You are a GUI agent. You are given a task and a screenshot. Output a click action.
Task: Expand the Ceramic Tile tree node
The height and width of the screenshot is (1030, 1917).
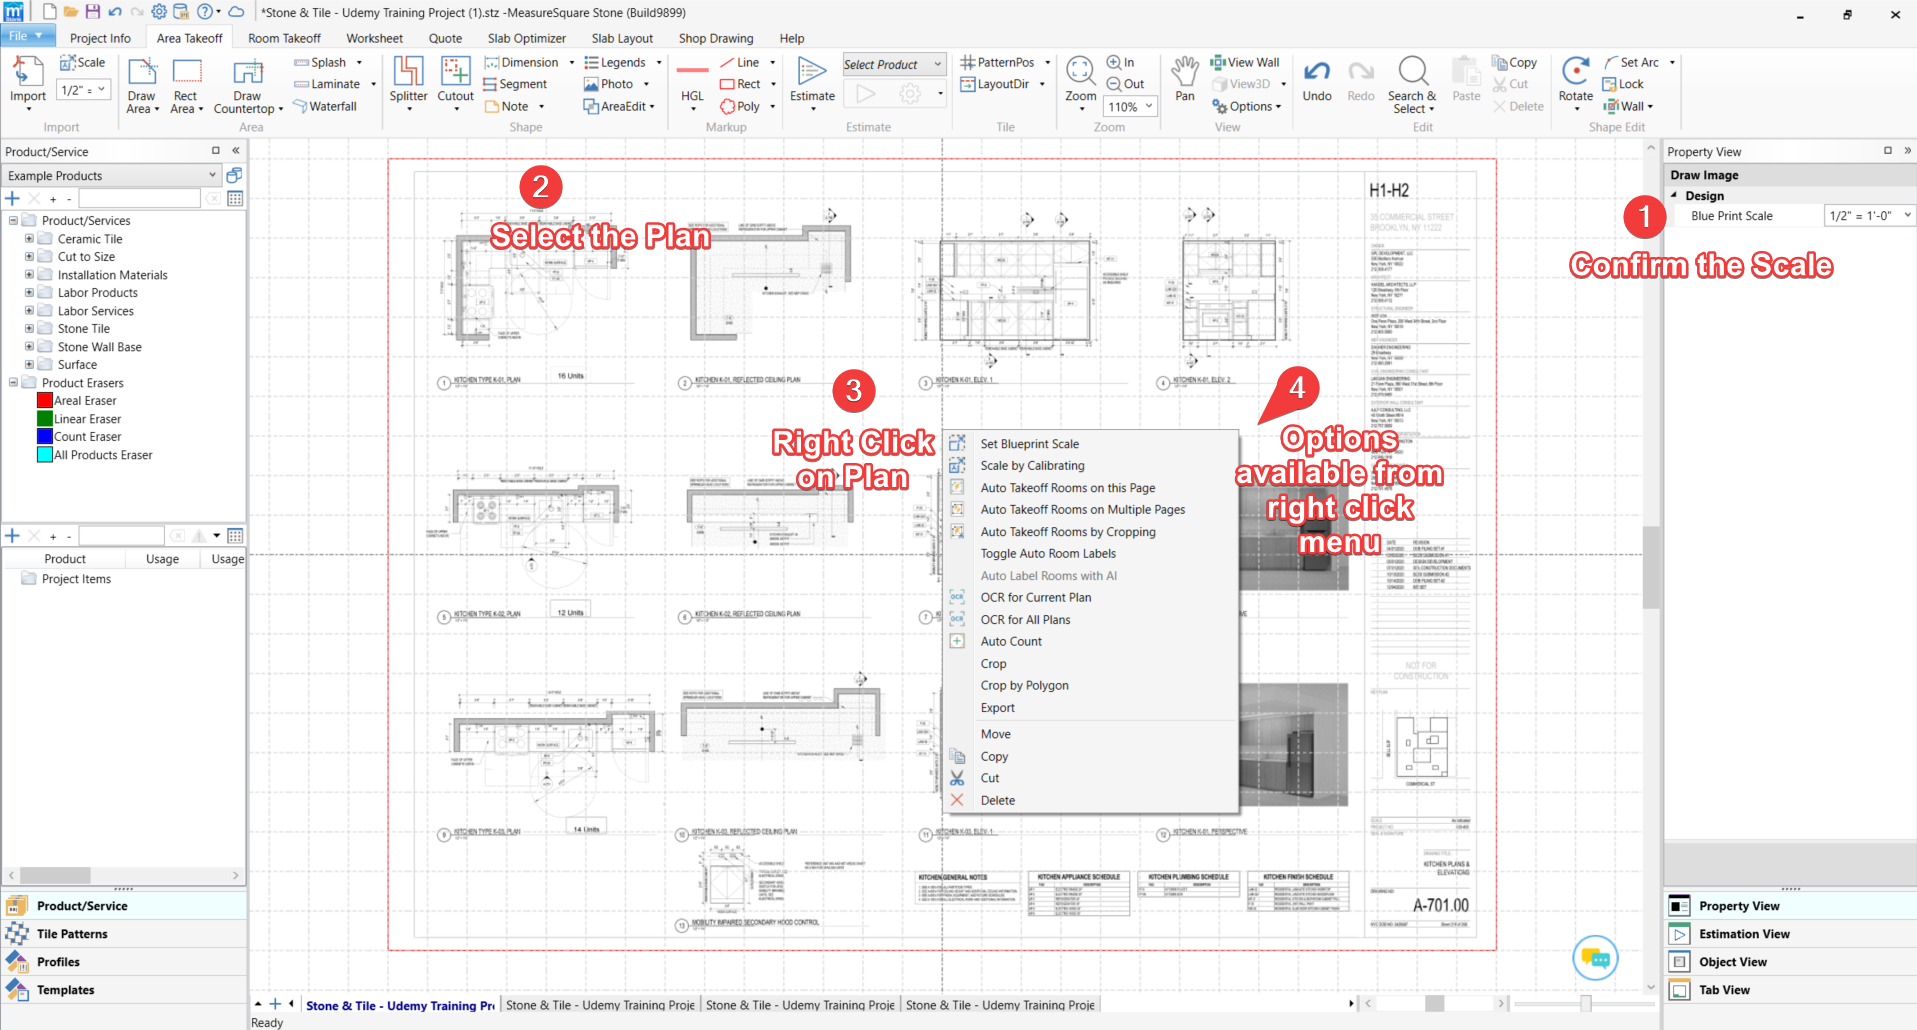pos(29,239)
